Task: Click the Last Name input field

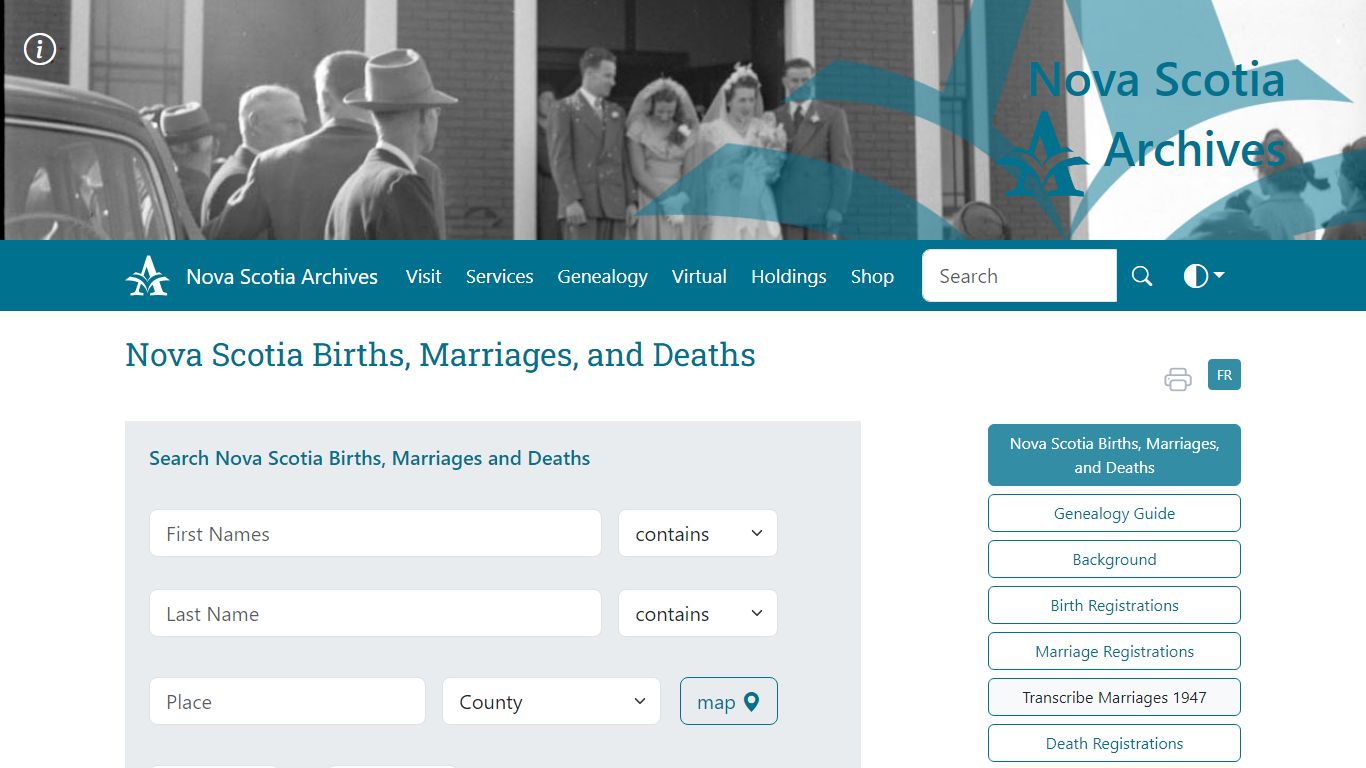Action: point(375,614)
